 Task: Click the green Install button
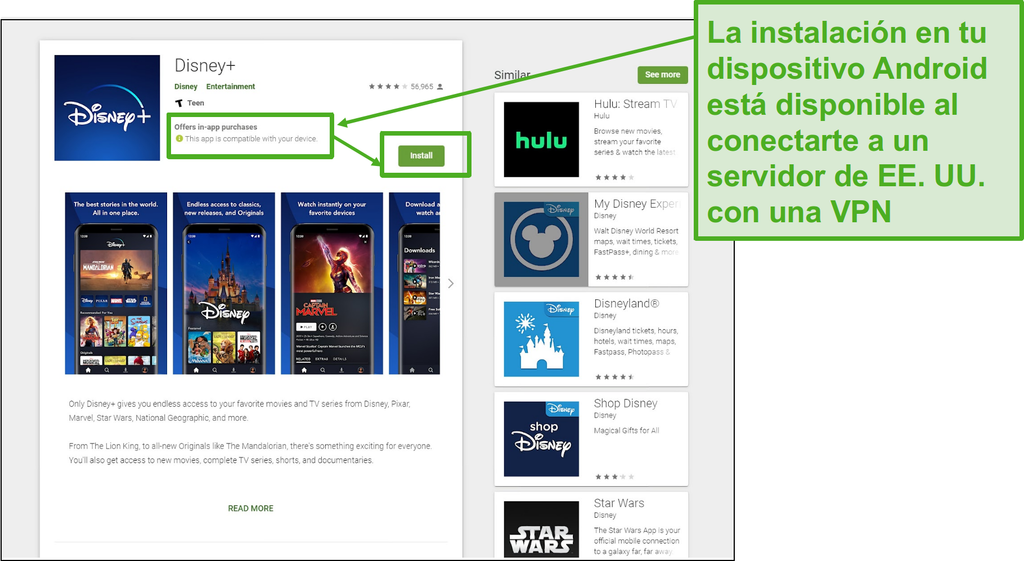pos(421,155)
